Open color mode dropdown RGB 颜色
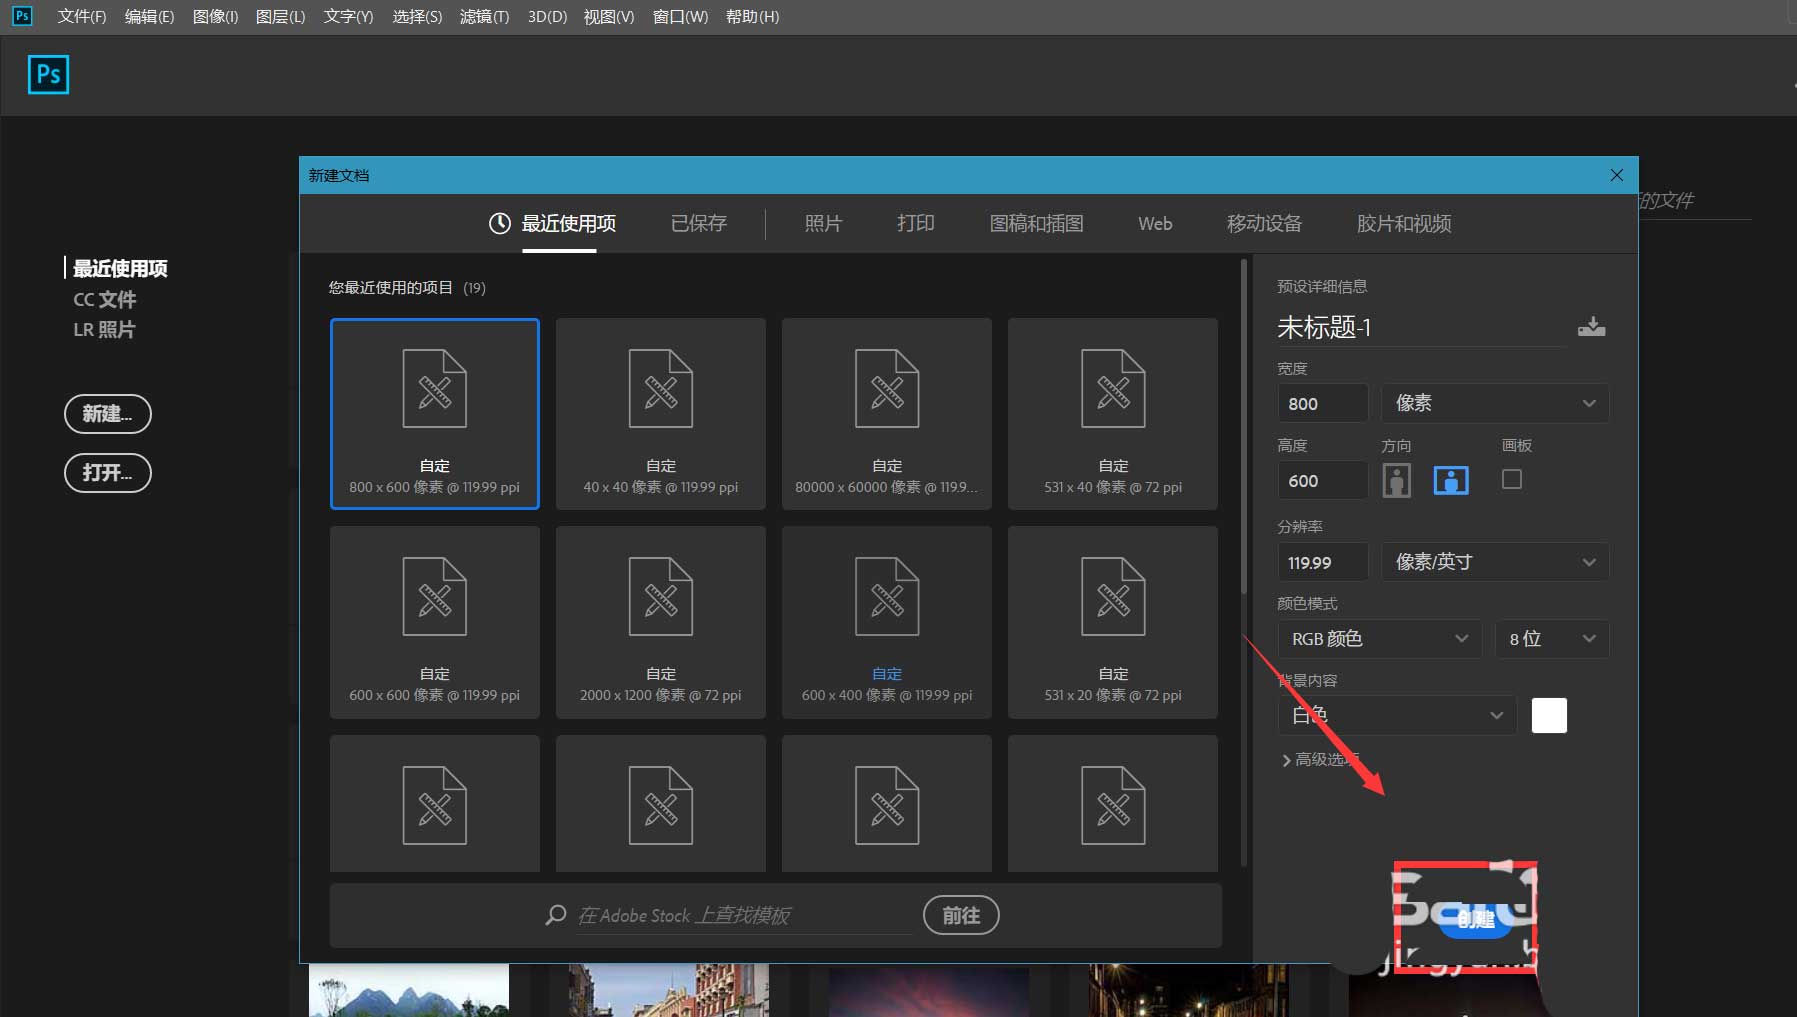1797x1017 pixels. pos(1380,639)
